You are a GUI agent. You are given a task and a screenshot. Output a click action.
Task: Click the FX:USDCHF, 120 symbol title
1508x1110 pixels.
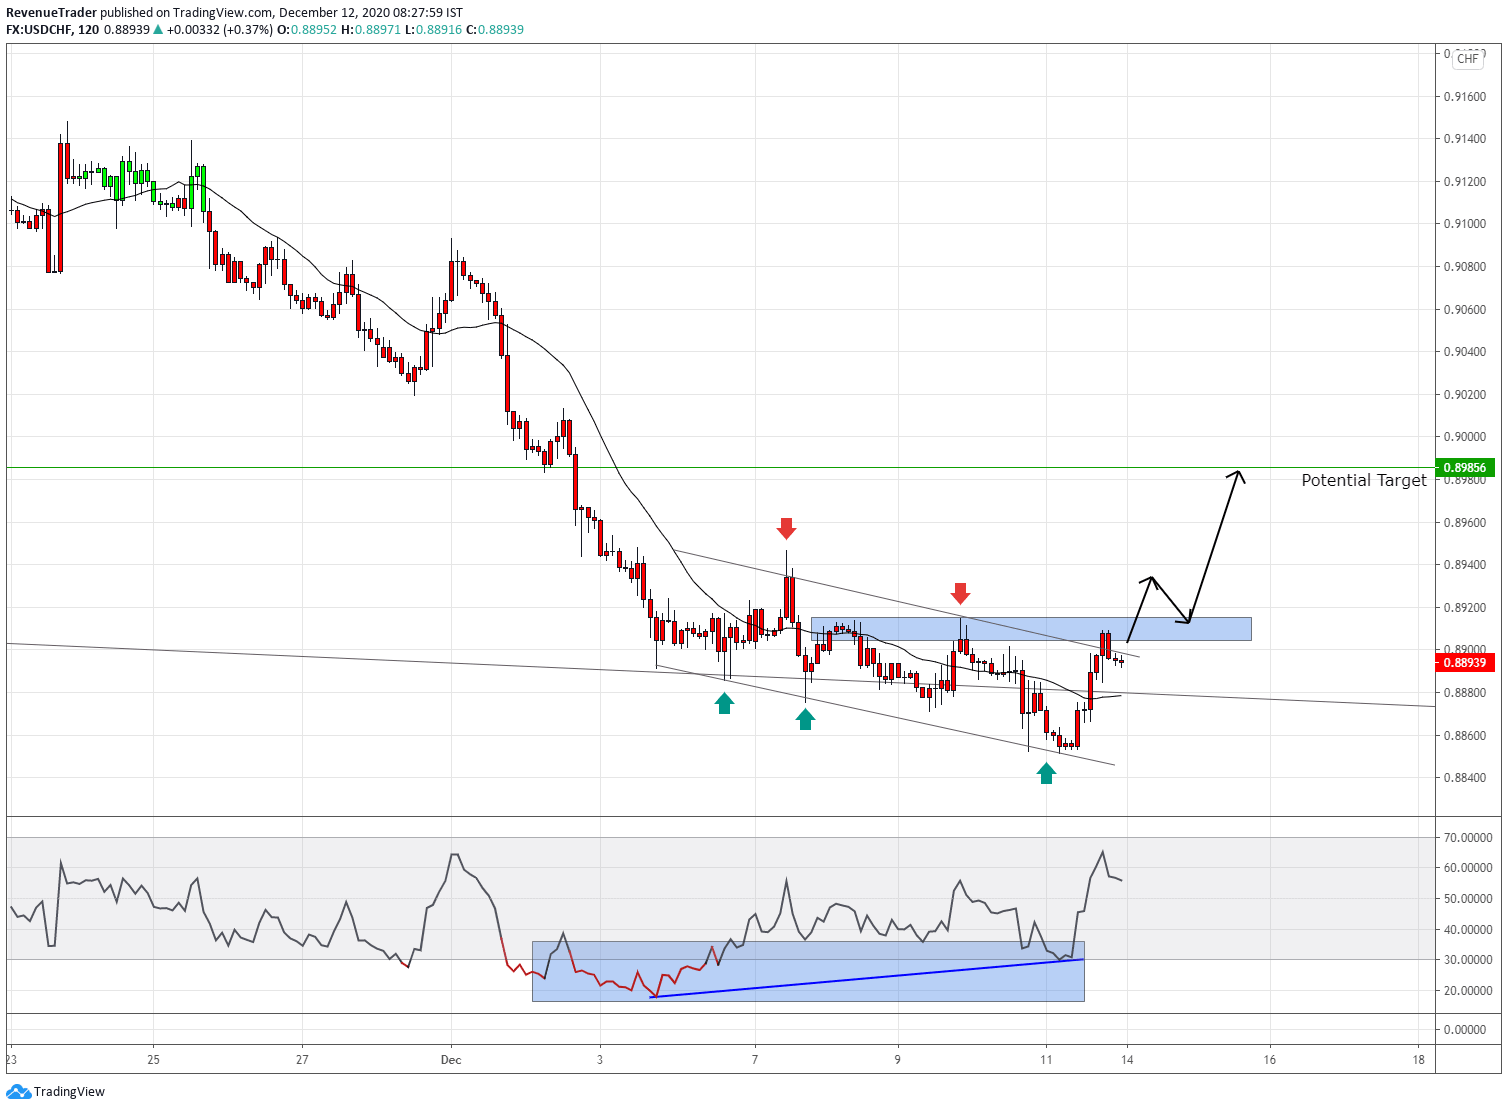pyautogui.click(x=52, y=30)
